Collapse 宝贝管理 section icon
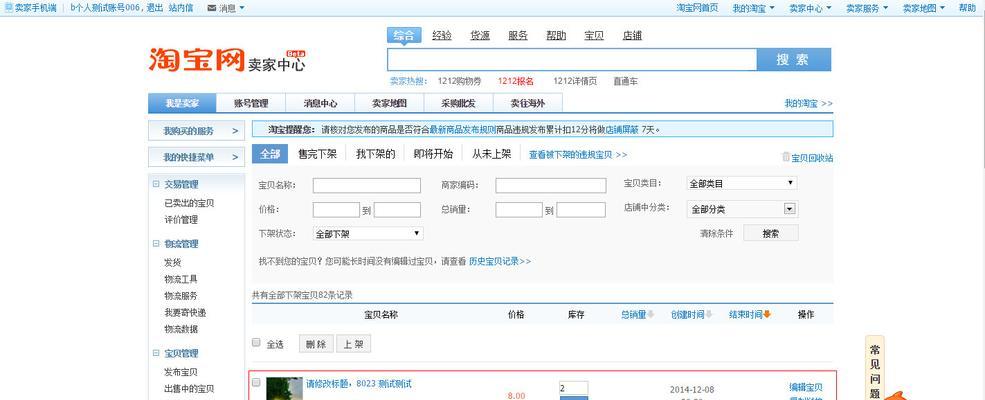Viewport: 985px width, 400px height. [x=156, y=353]
